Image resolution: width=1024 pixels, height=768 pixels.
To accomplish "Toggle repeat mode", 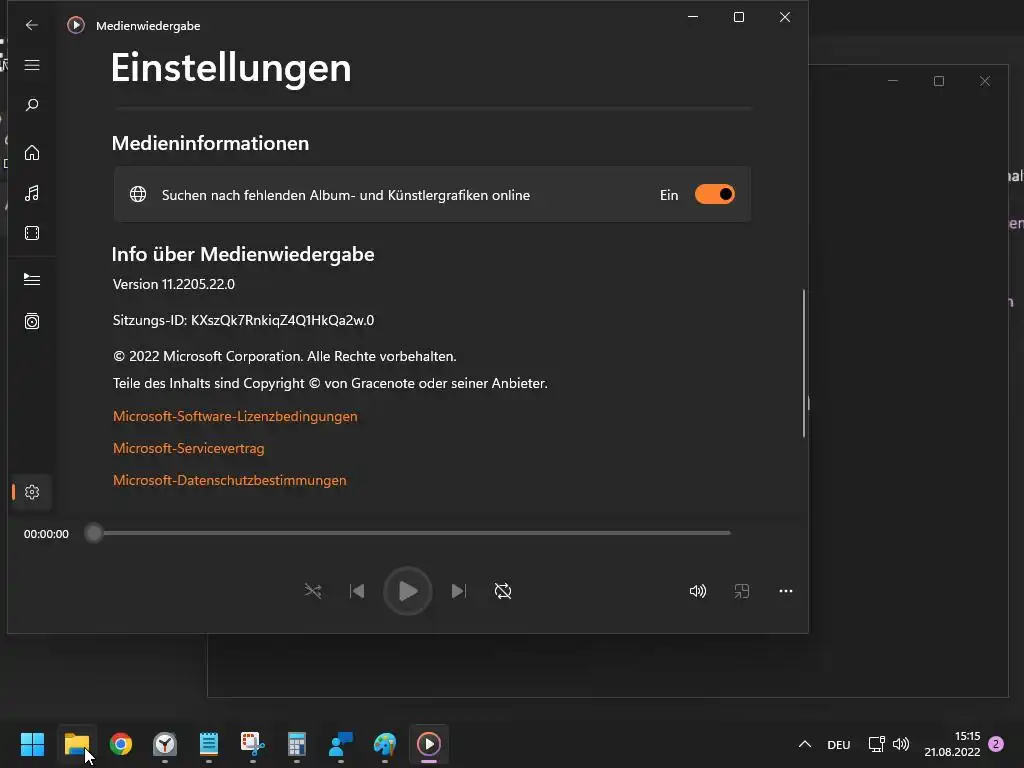I will (x=503, y=591).
